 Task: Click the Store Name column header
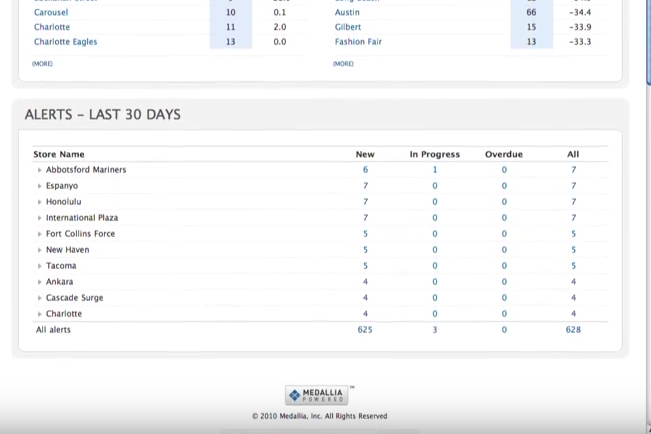point(59,154)
